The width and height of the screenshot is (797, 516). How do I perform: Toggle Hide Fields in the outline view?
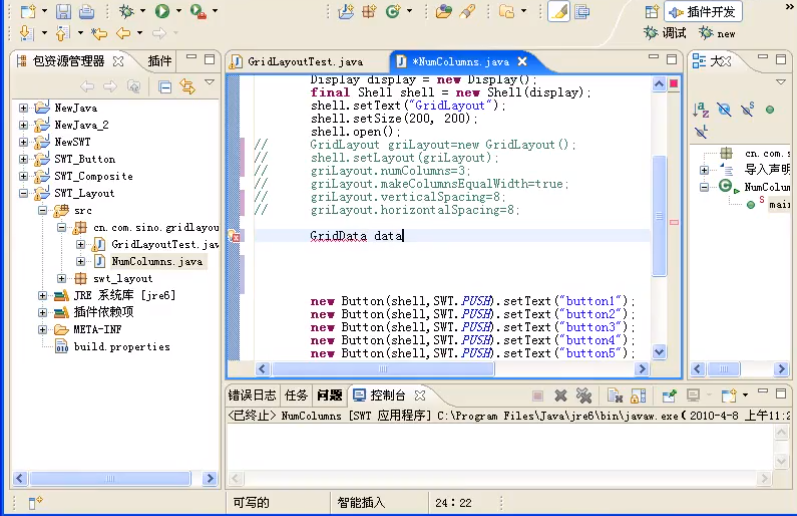[724, 109]
